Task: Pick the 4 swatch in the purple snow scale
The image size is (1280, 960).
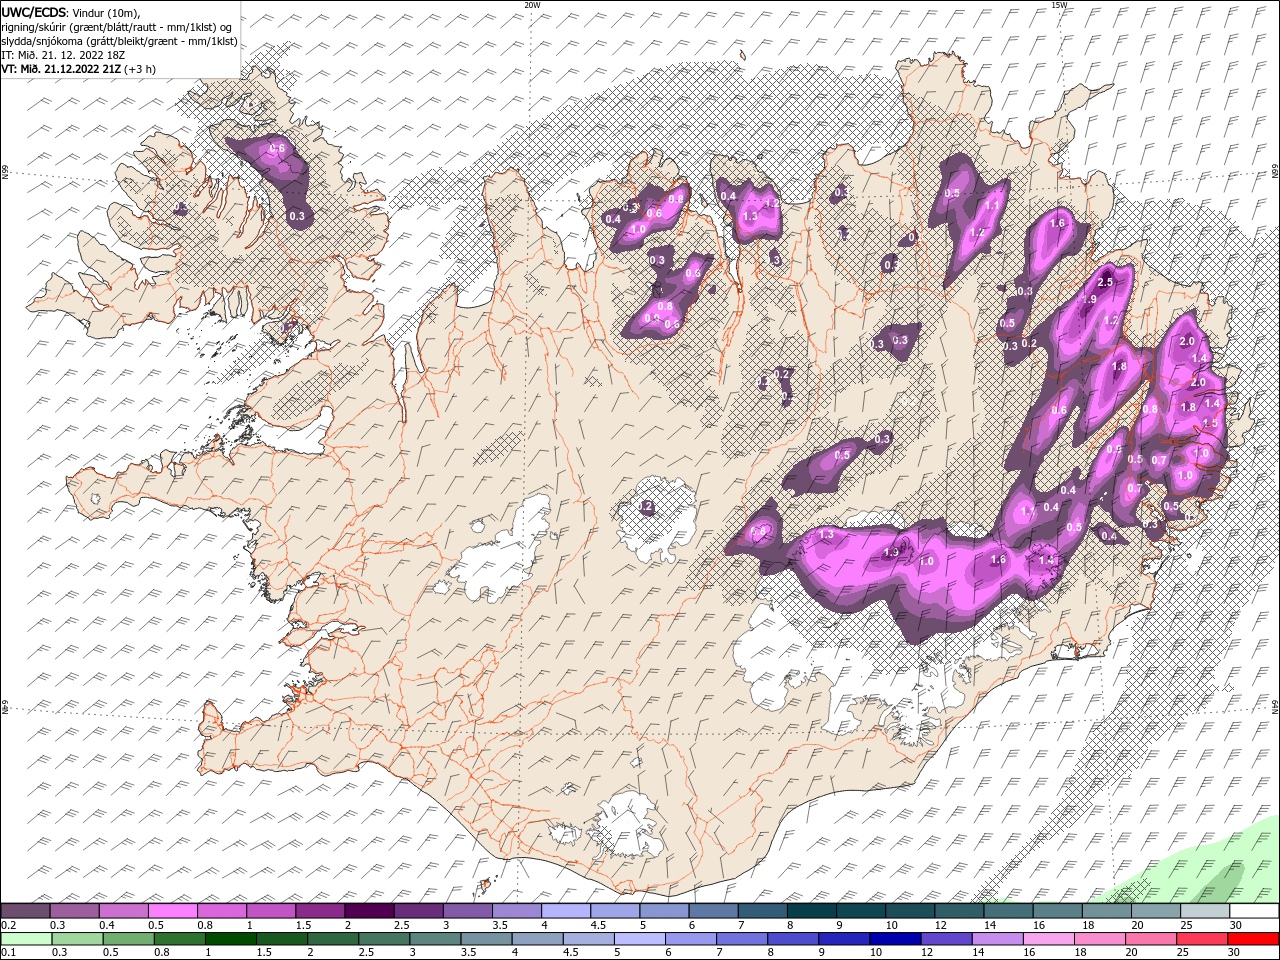Action: click(566, 911)
